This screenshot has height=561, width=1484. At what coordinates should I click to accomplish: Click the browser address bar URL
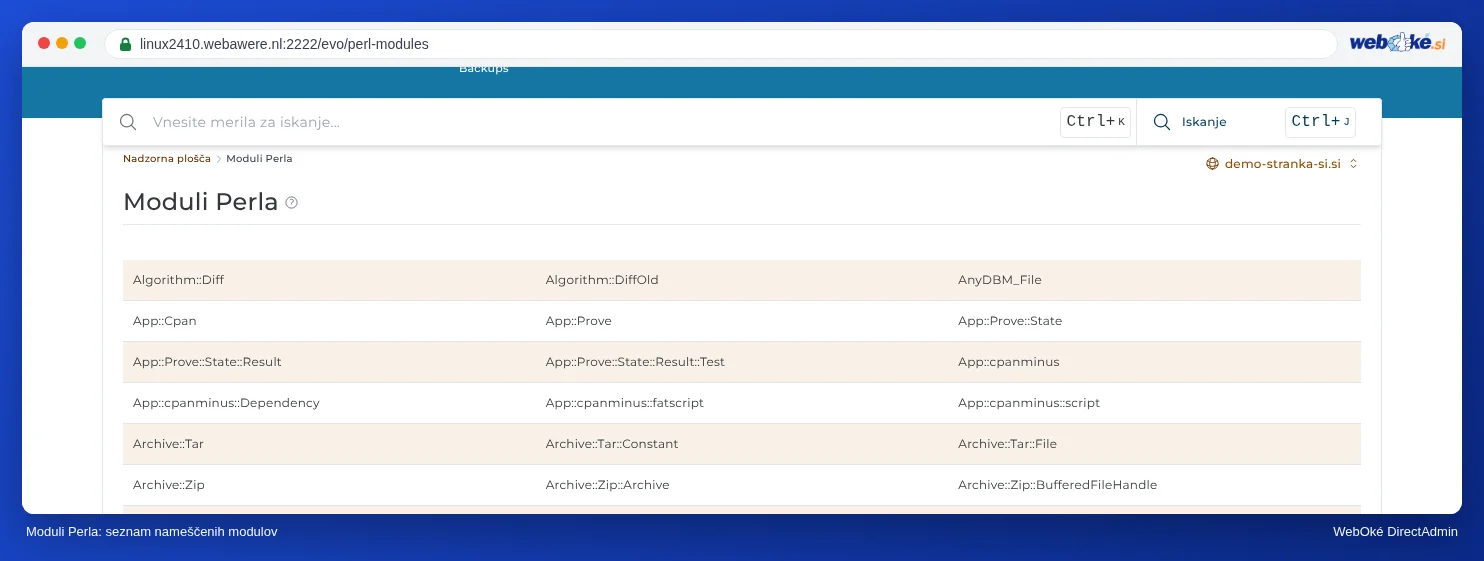tap(284, 44)
